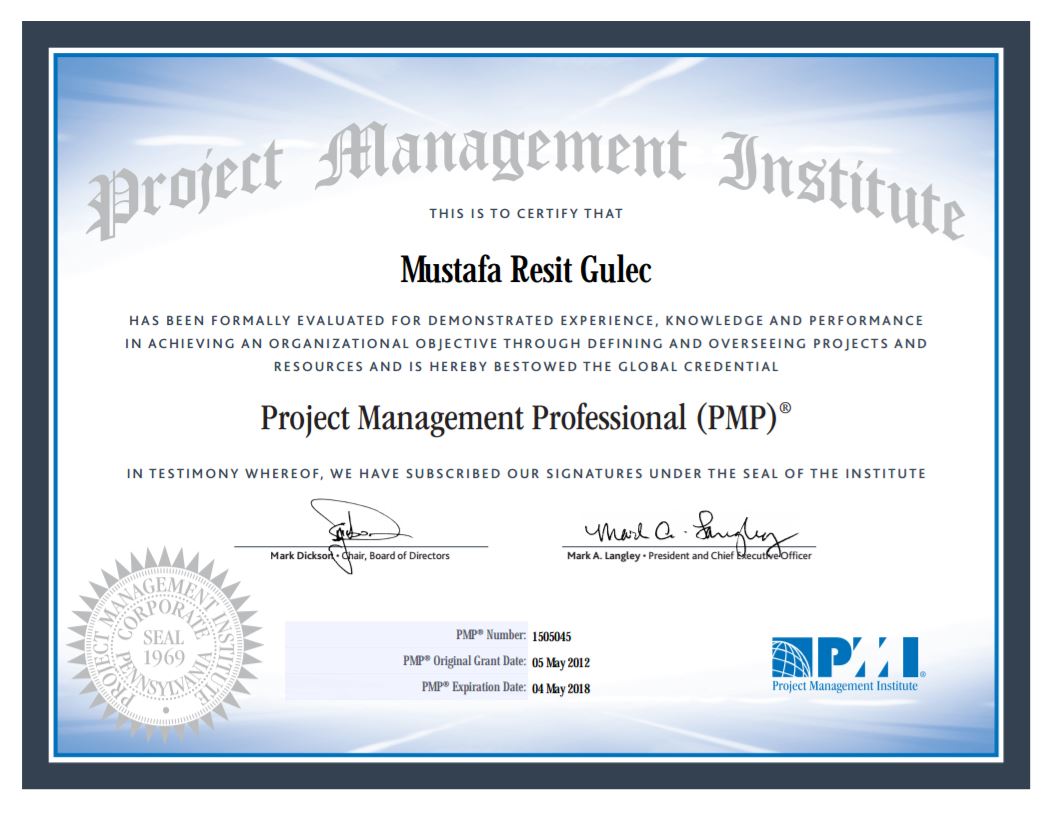The image size is (1051, 813).
Task: Click the corporate seal dated 1969
Action: (165, 645)
